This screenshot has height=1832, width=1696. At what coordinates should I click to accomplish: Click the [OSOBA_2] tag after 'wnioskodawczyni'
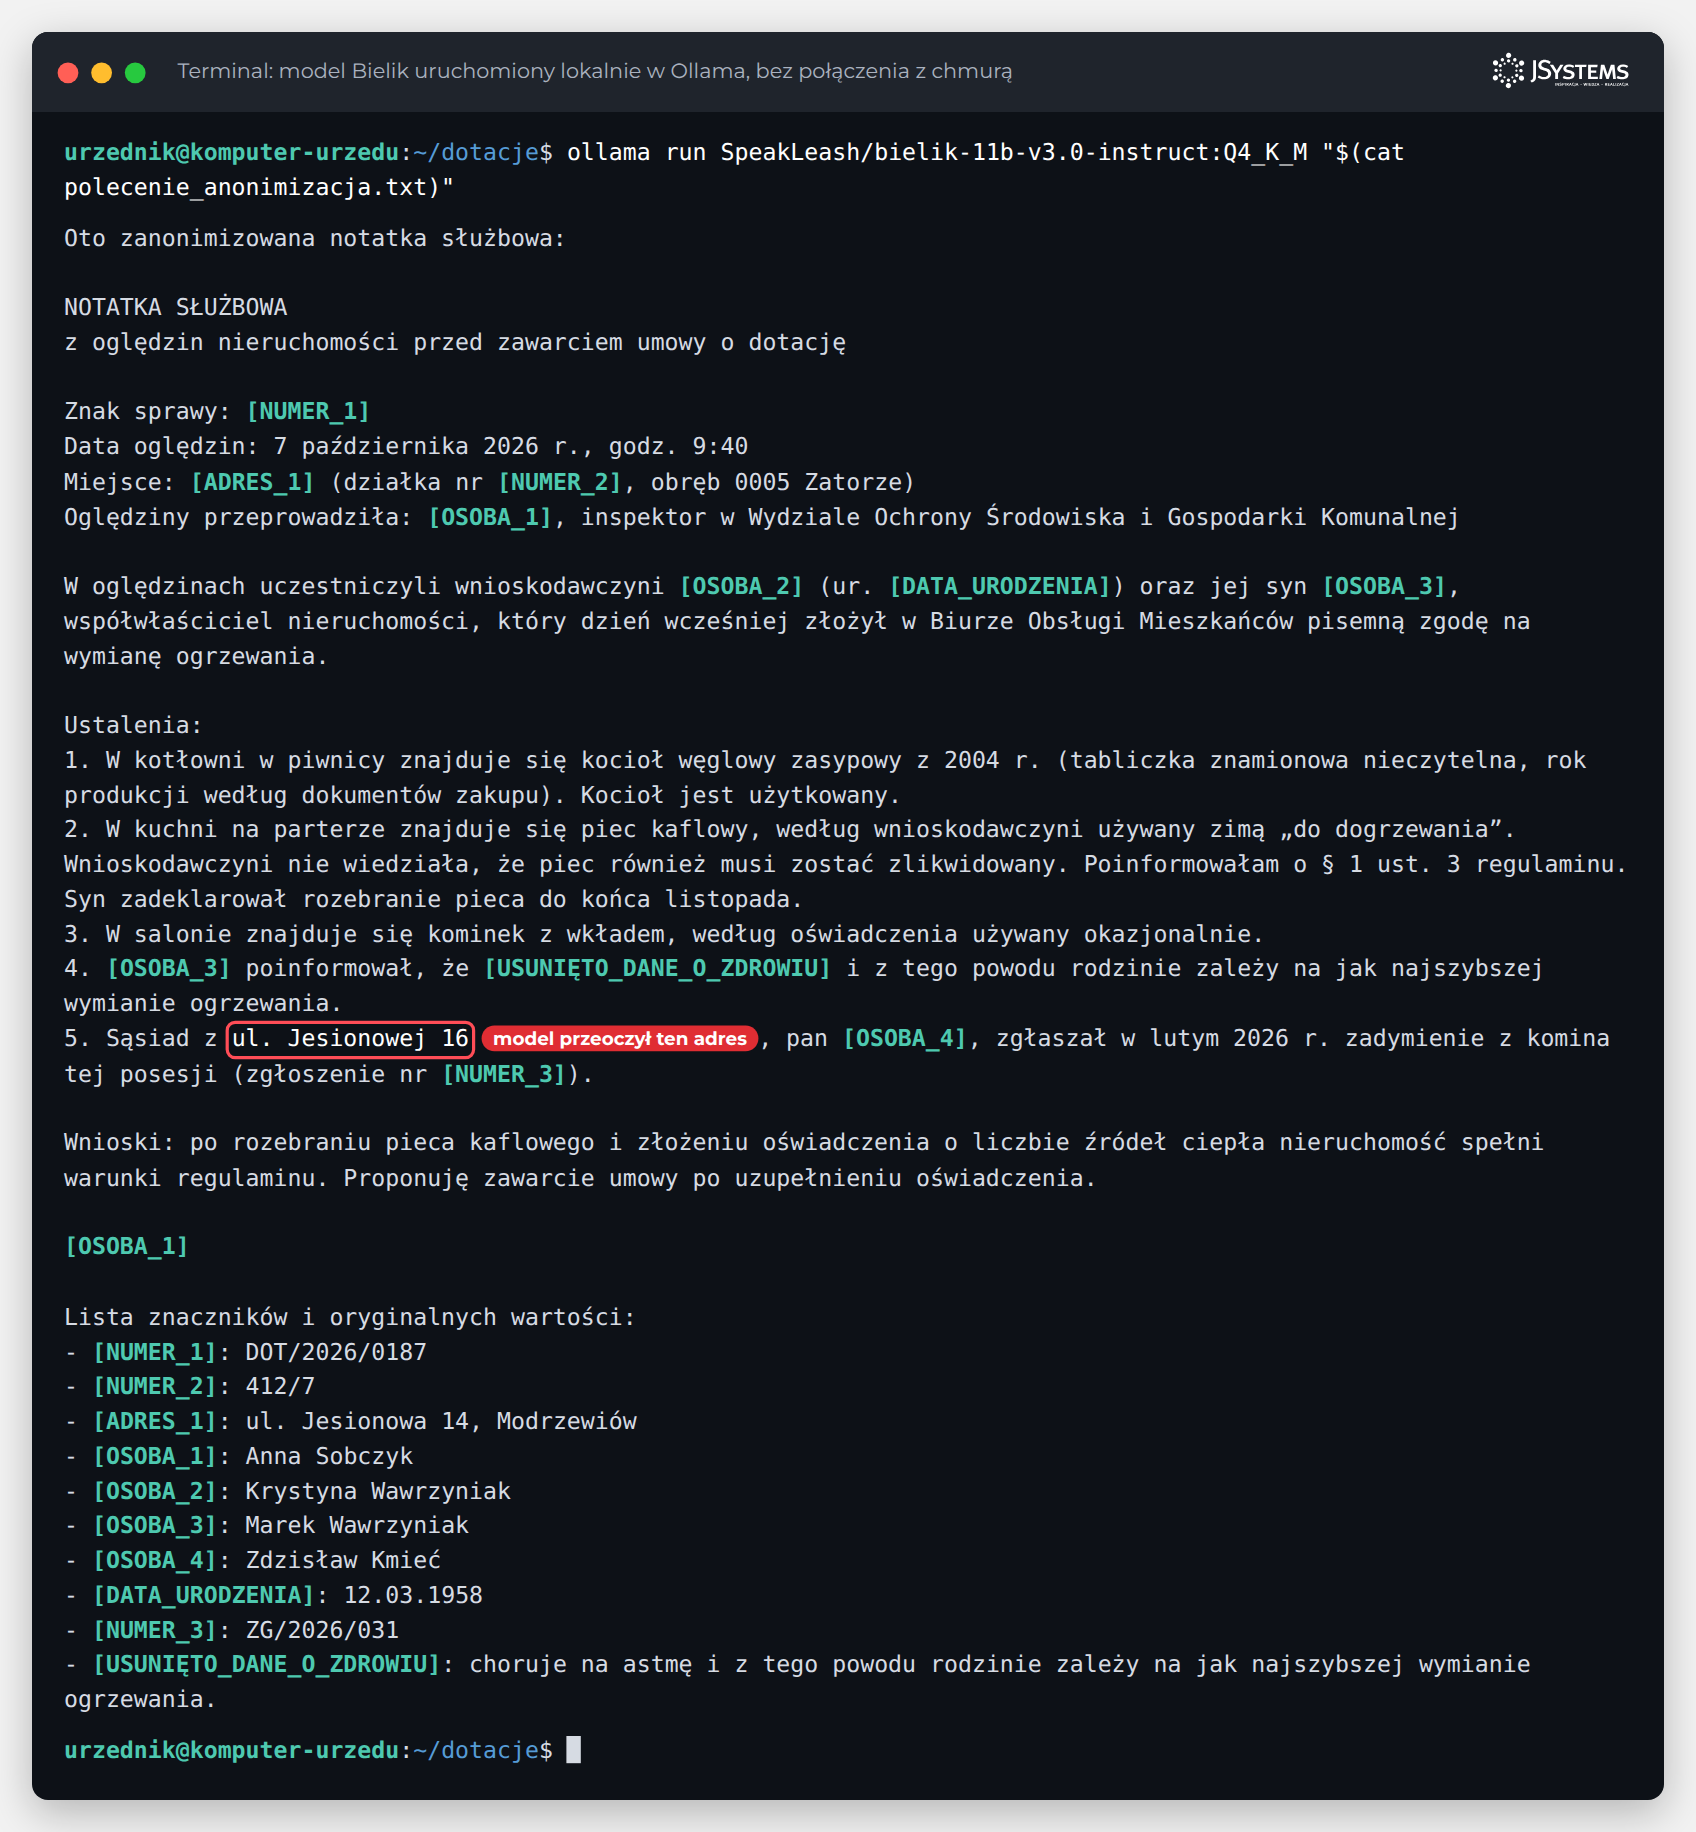click(x=741, y=586)
